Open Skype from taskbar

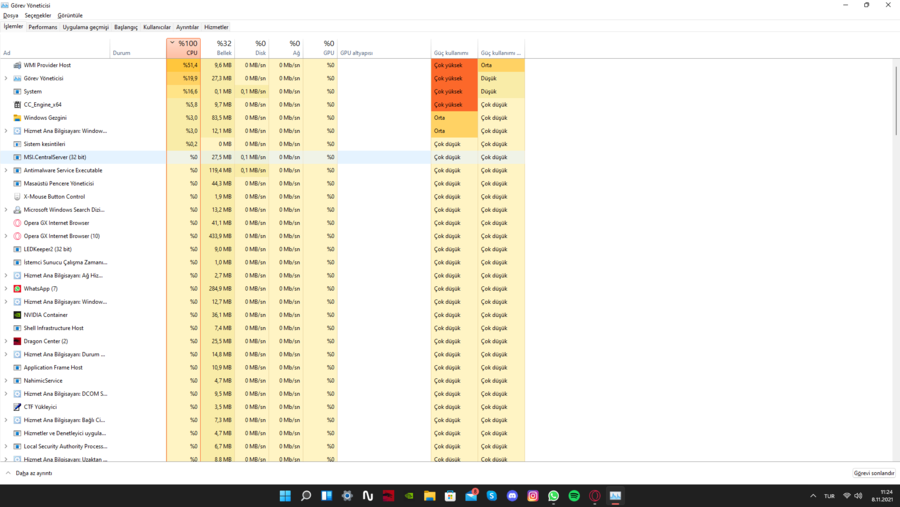point(492,496)
